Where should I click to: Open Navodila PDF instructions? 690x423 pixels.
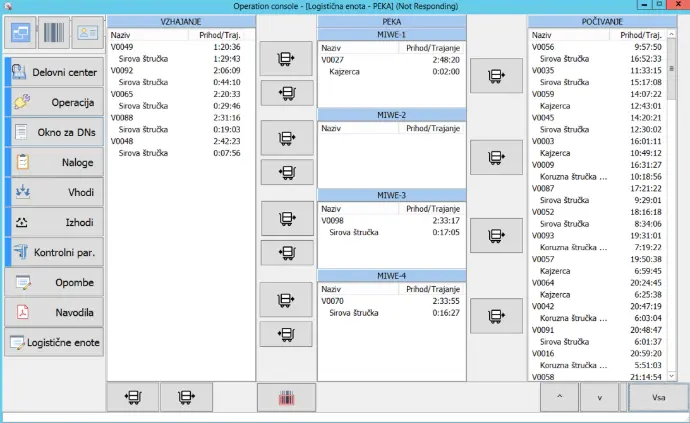54,313
